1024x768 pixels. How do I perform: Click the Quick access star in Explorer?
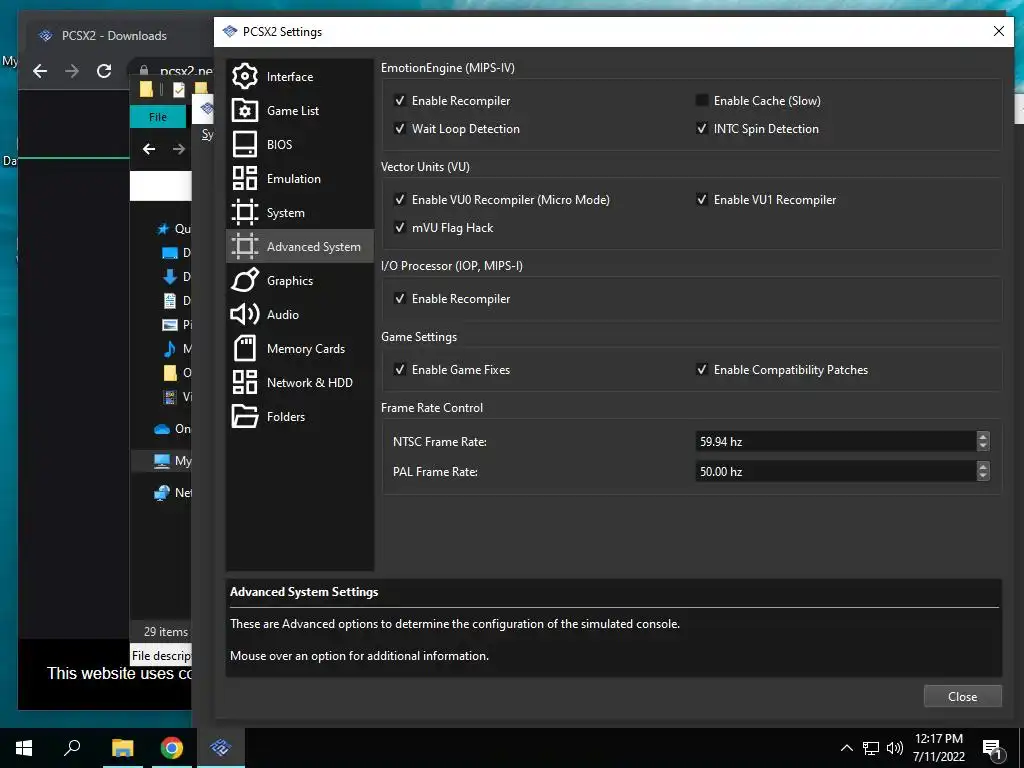[x=163, y=229]
